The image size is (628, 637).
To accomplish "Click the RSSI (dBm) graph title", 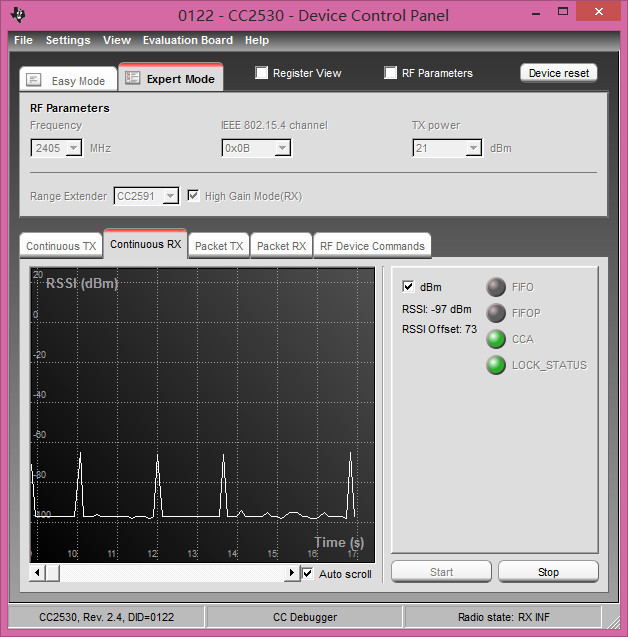I will pyautogui.click(x=82, y=283).
